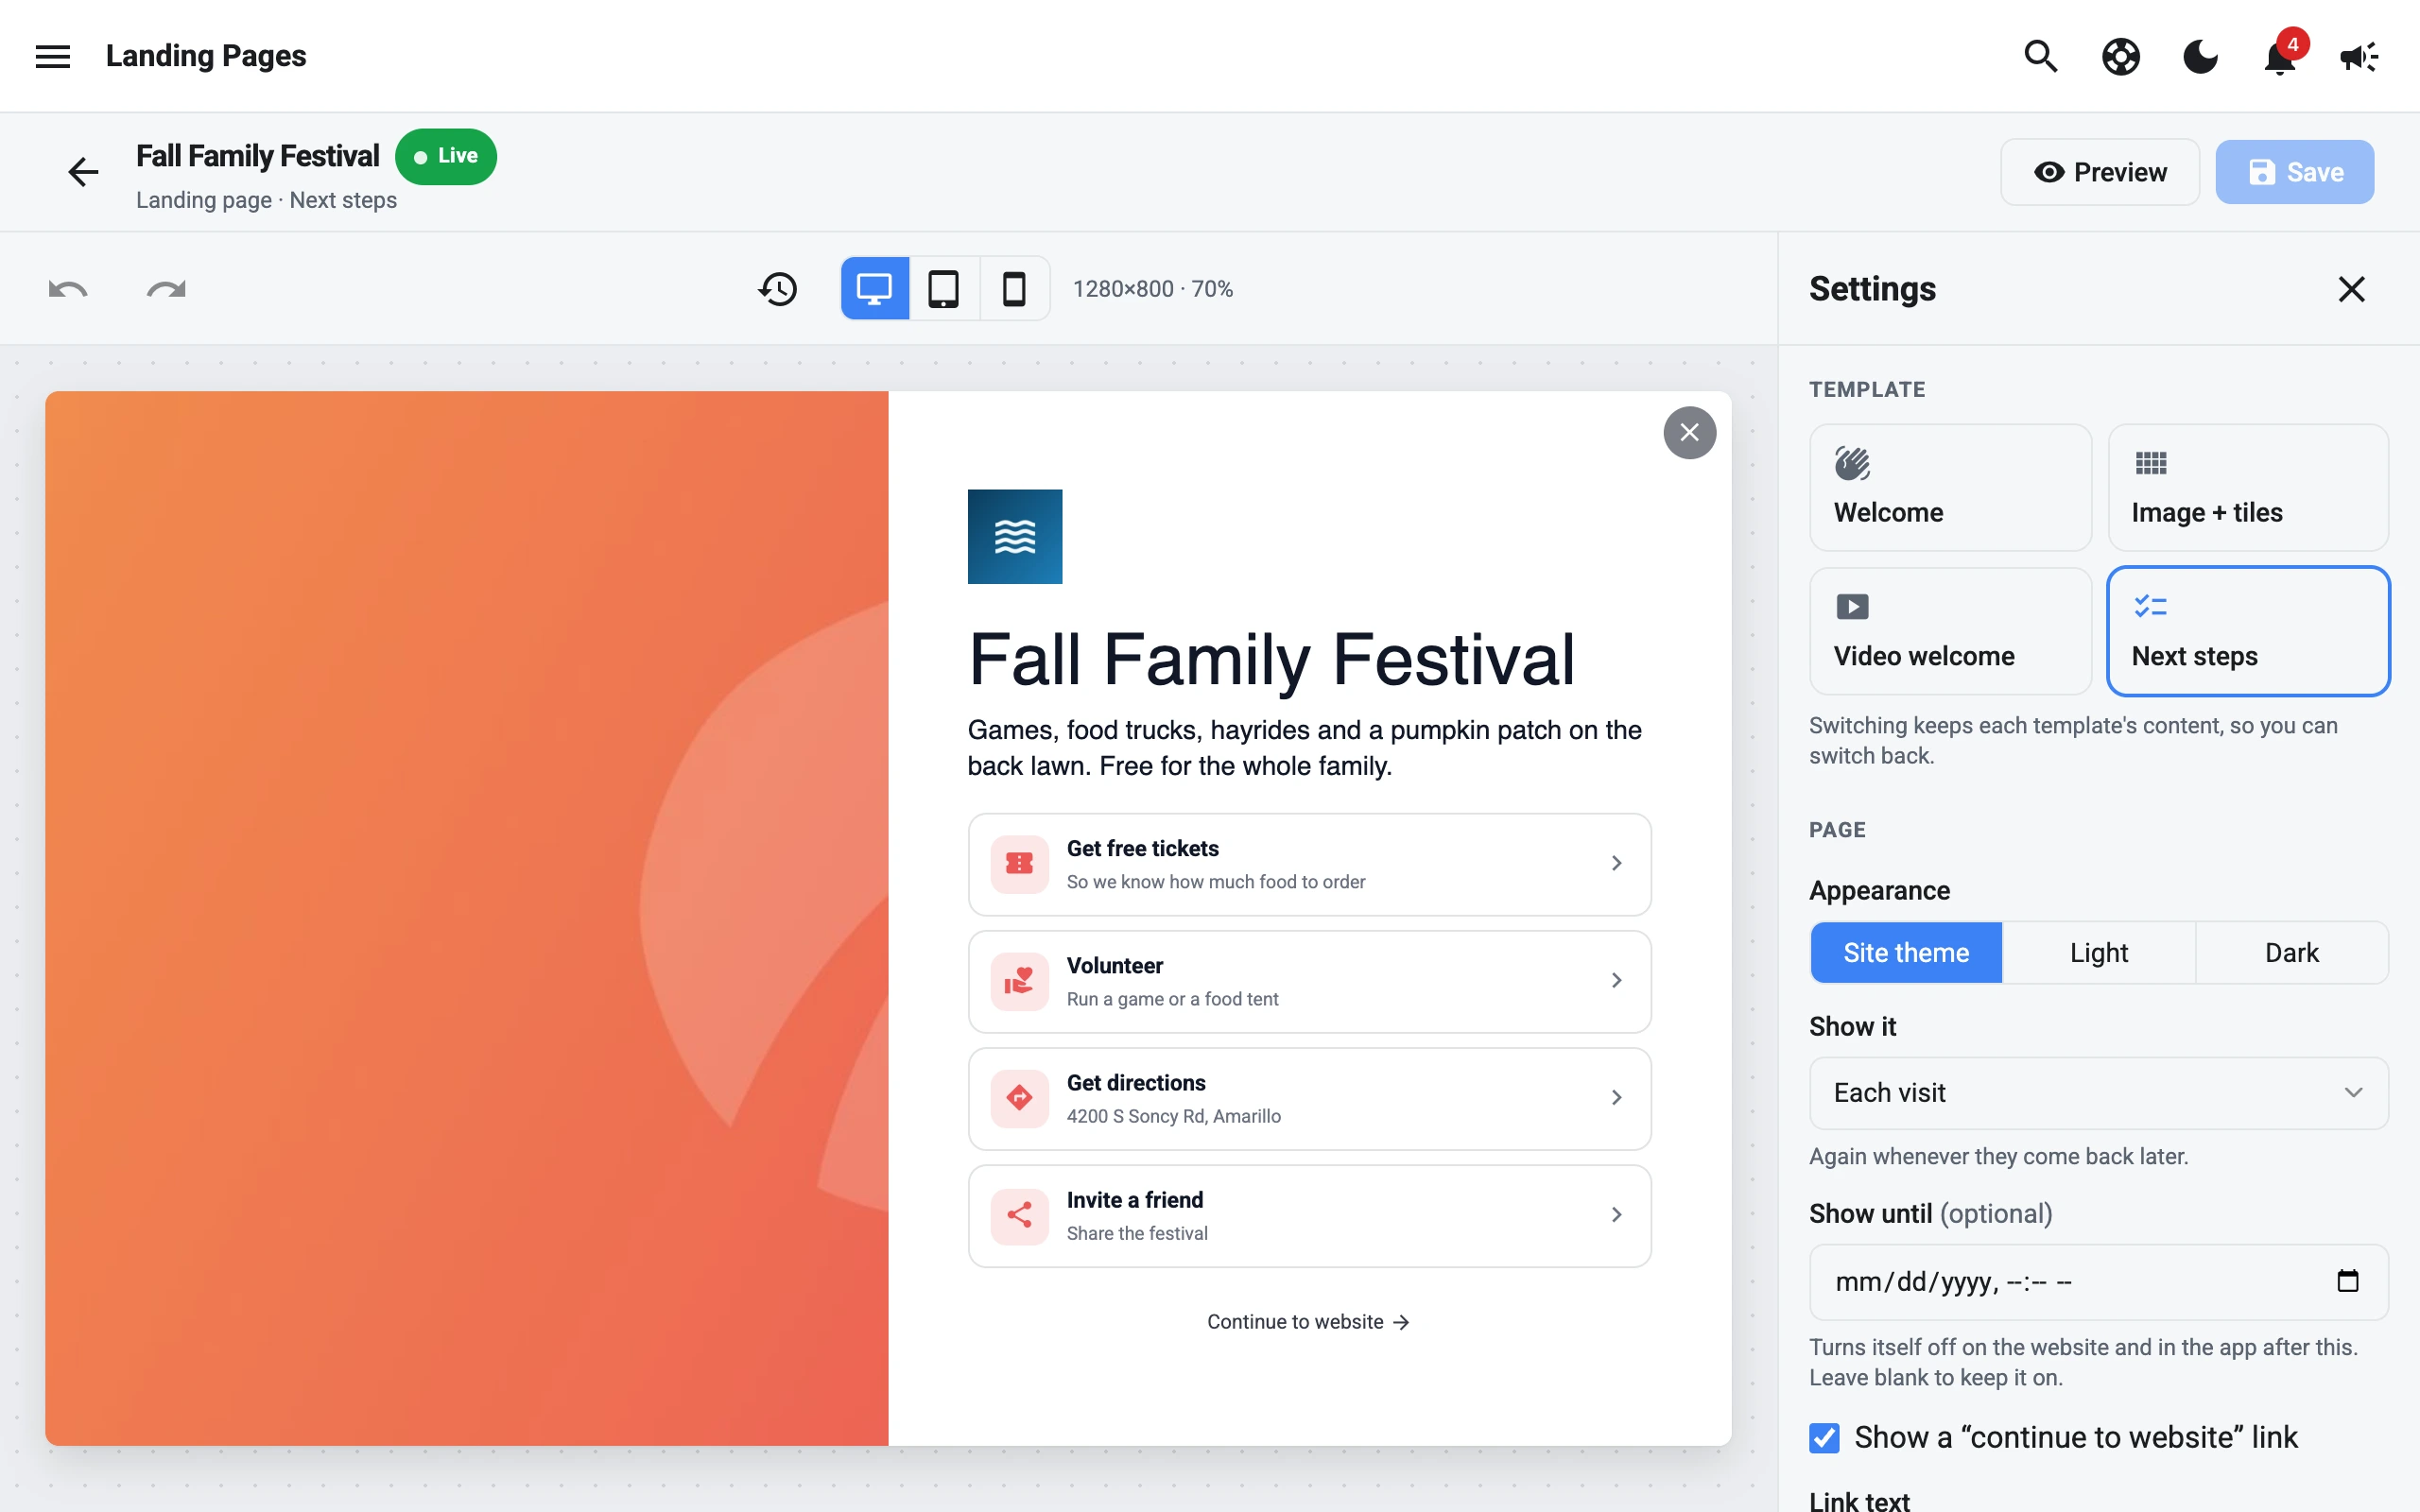Viewport: 2420px width, 1512px height.
Task: Set appearance to Dark
Action: click(x=2291, y=952)
